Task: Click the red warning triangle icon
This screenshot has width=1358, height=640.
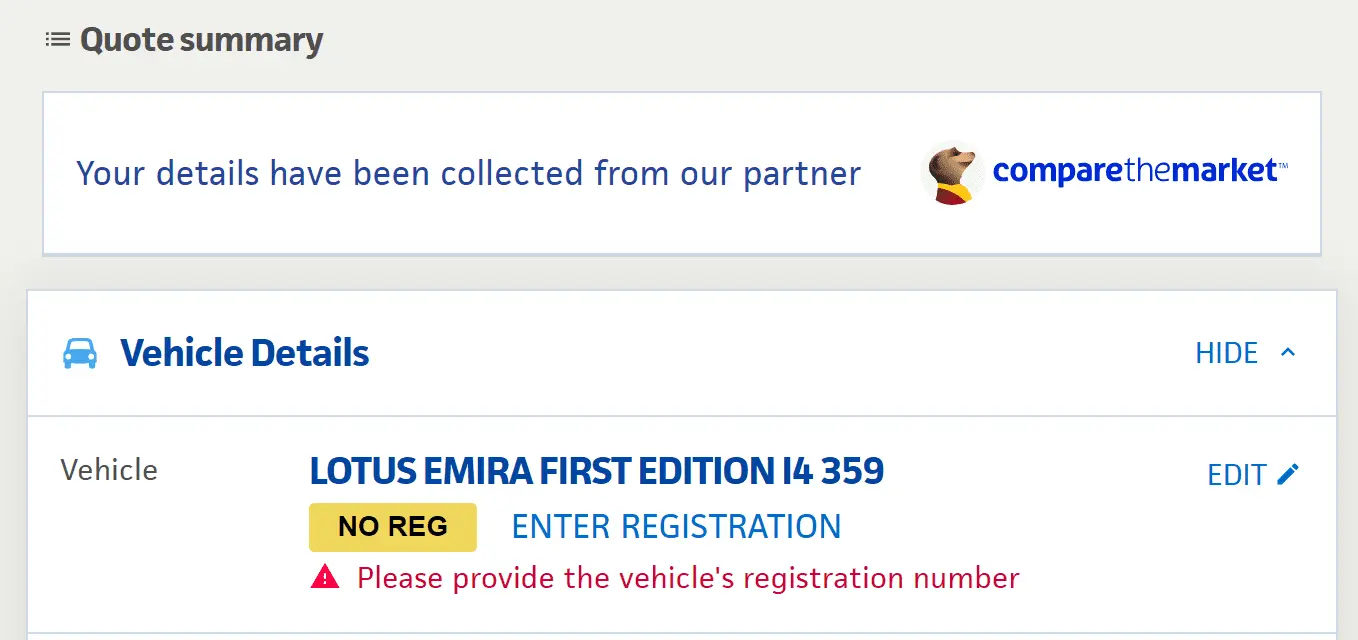Action: [x=325, y=577]
